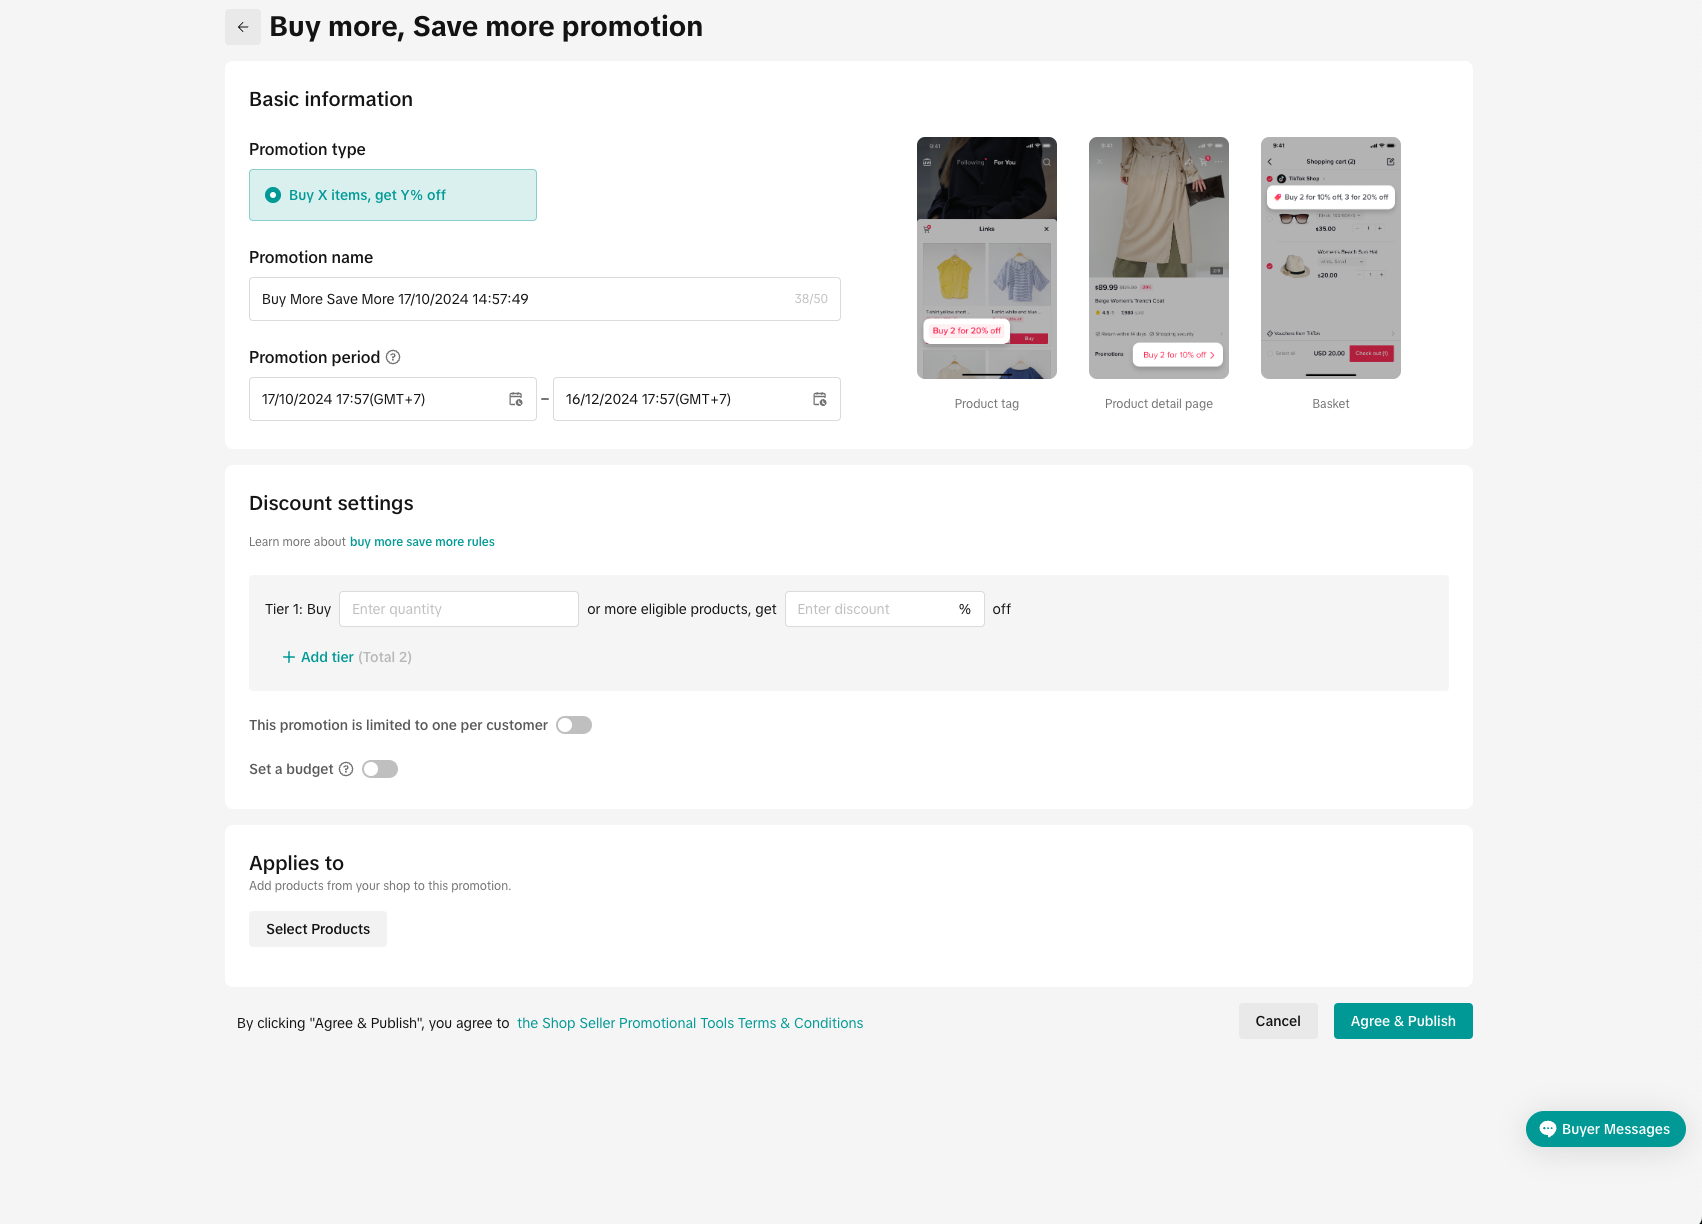1702x1224 pixels.
Task: Toggle one per customer limit switch
Action: pos(574,725)
